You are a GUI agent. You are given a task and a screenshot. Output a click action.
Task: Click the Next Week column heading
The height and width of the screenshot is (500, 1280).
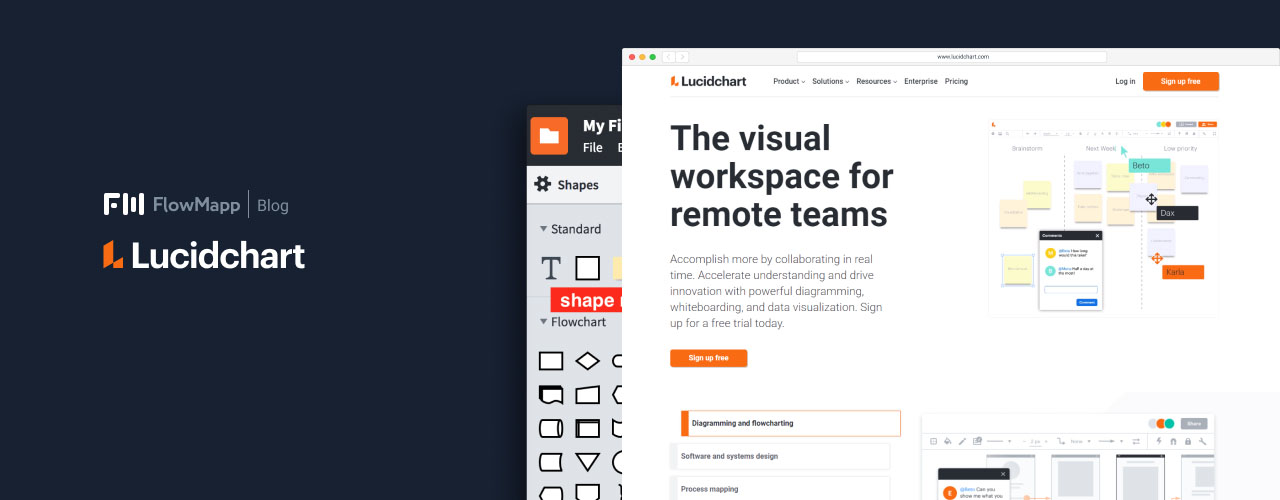1101,148
